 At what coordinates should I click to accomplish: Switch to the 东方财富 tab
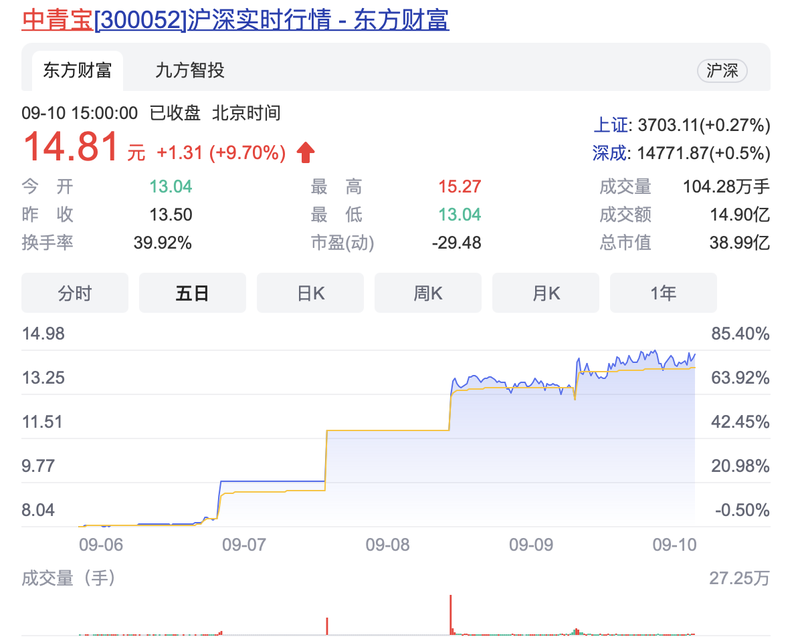[78, 70]
